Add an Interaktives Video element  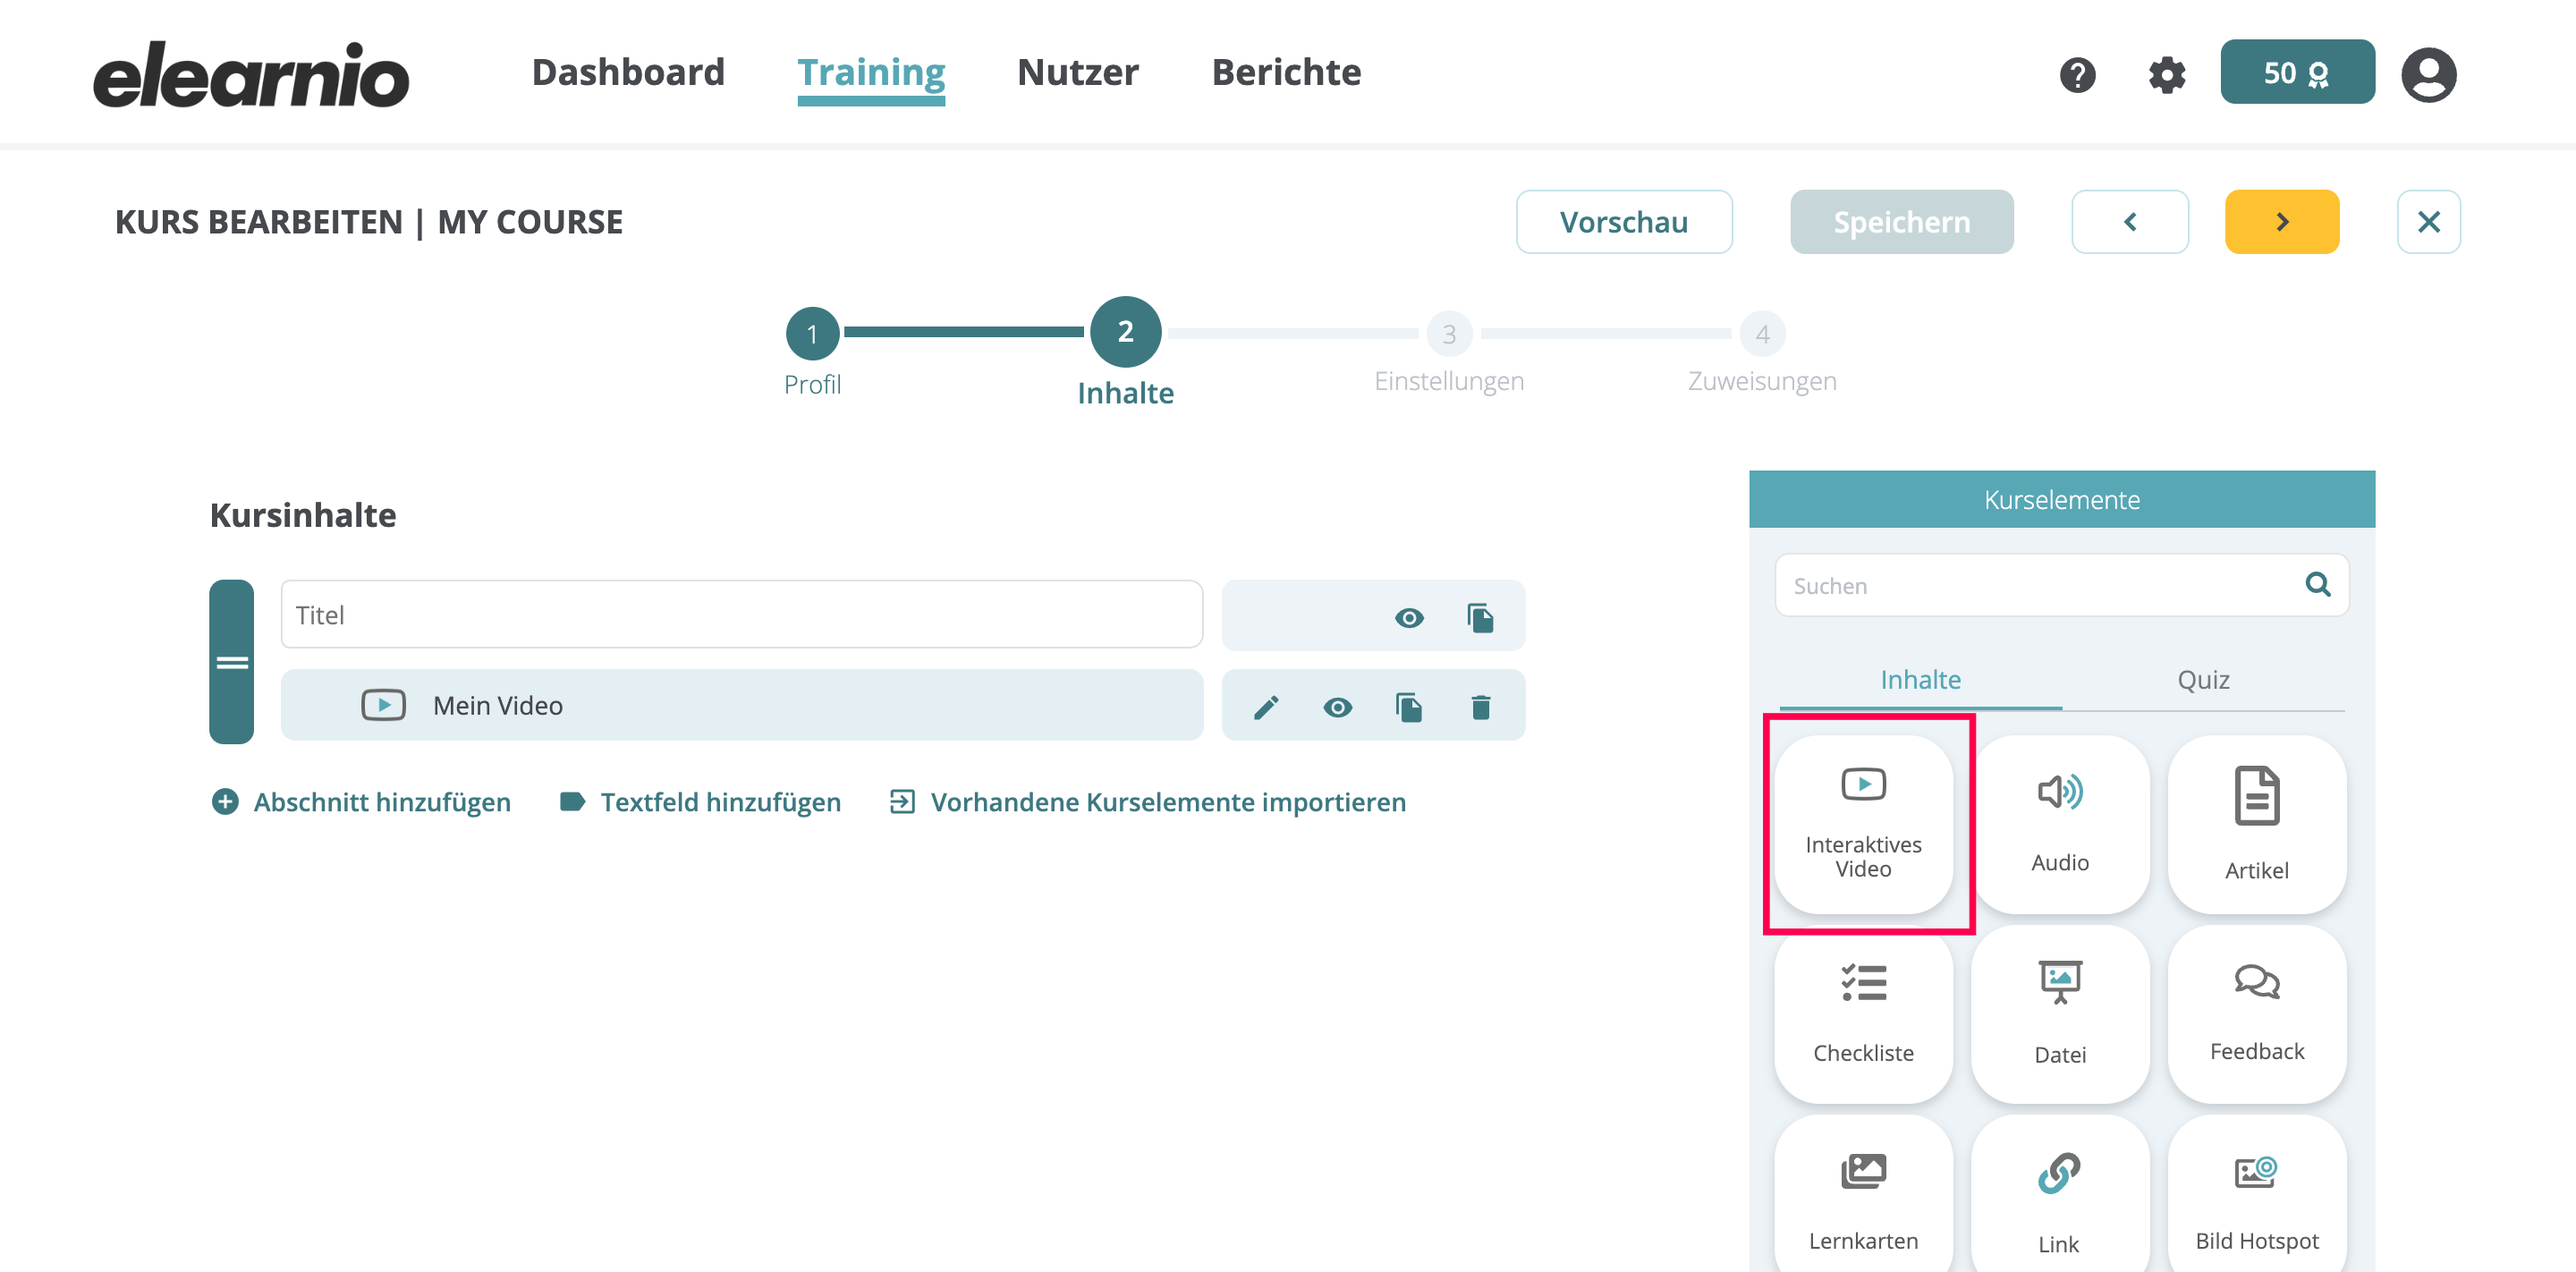(x=1863, y=825)
